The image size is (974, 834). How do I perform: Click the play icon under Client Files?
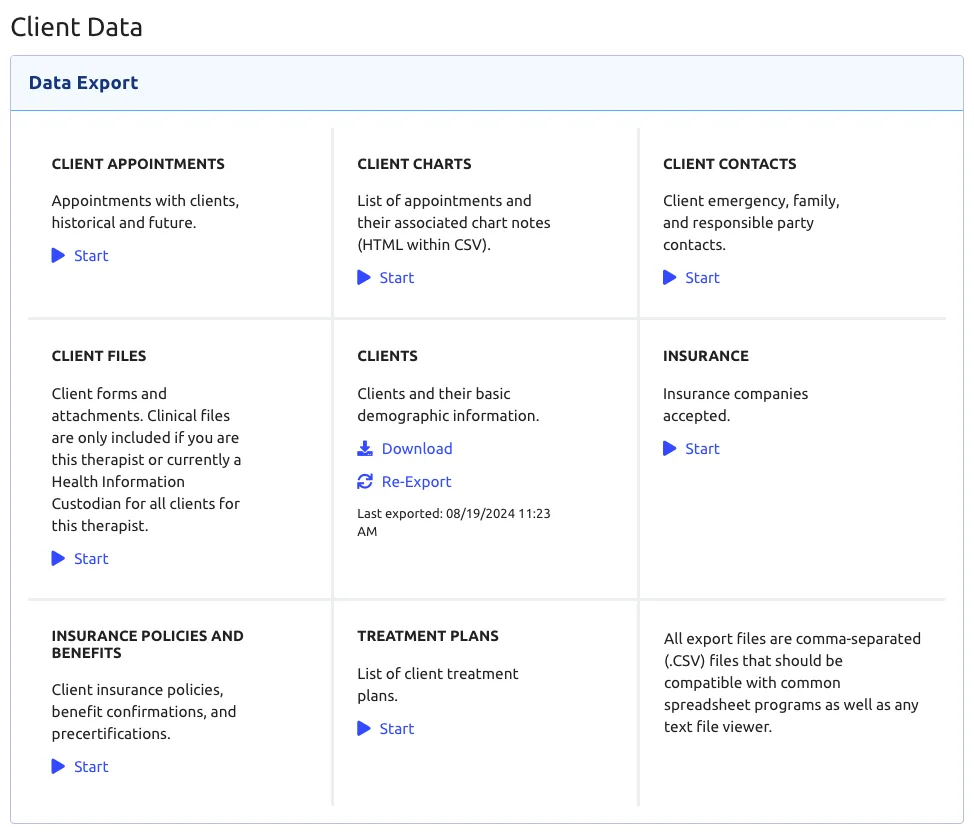pos(58,559)
